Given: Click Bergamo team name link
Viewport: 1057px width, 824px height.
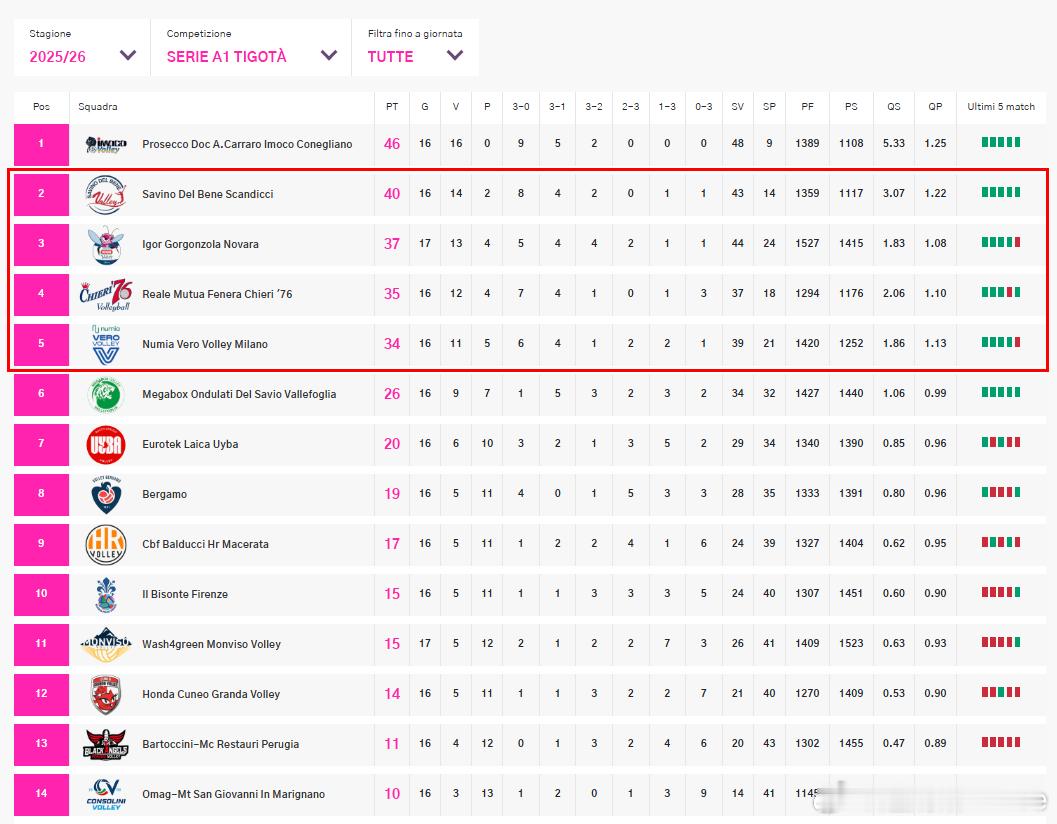Looking at the screenshot, I should pyautogui.click(x=164, y=494).
